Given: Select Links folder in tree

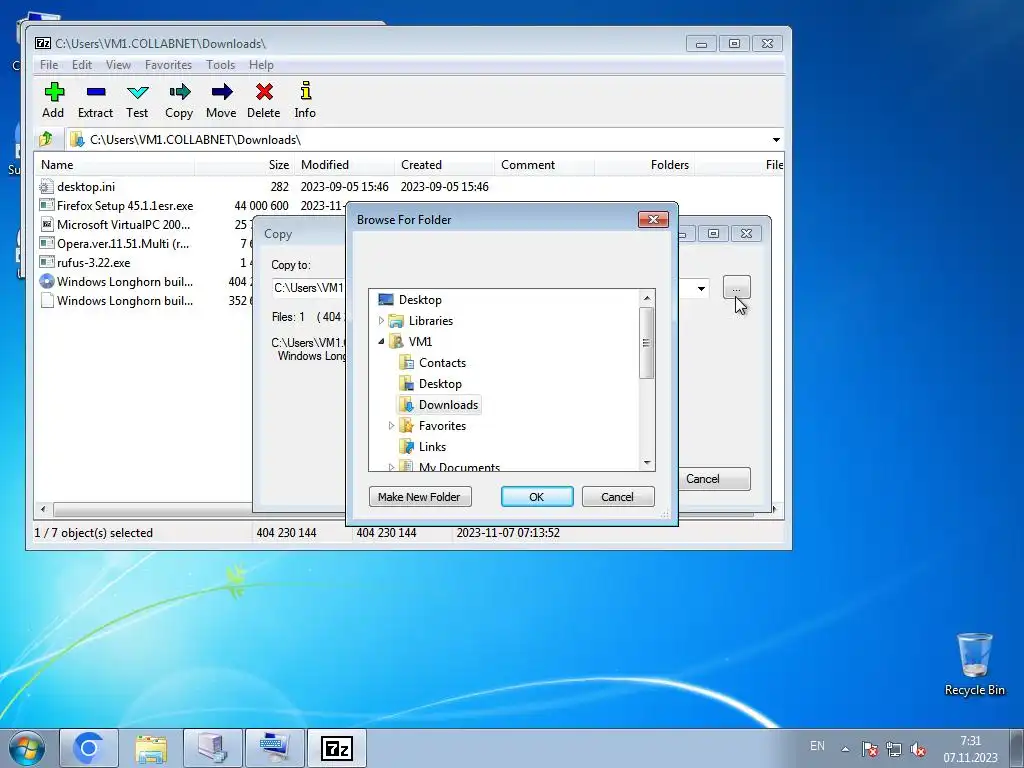Looking at the screenshot, I should click(x=423, y=447).
